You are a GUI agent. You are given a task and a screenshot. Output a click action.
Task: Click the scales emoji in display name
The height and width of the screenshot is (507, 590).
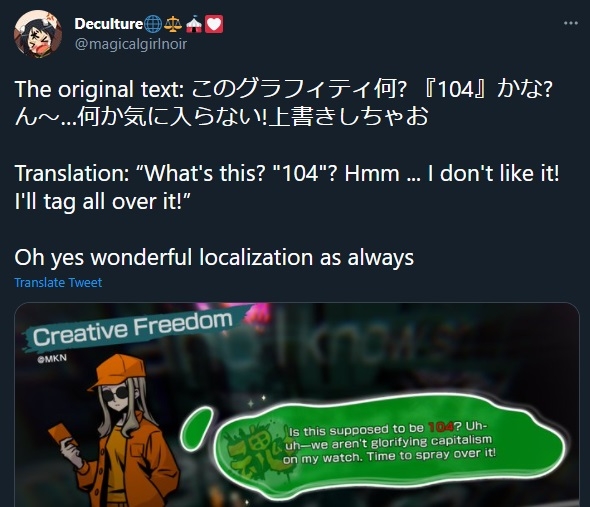coord(173,24)
